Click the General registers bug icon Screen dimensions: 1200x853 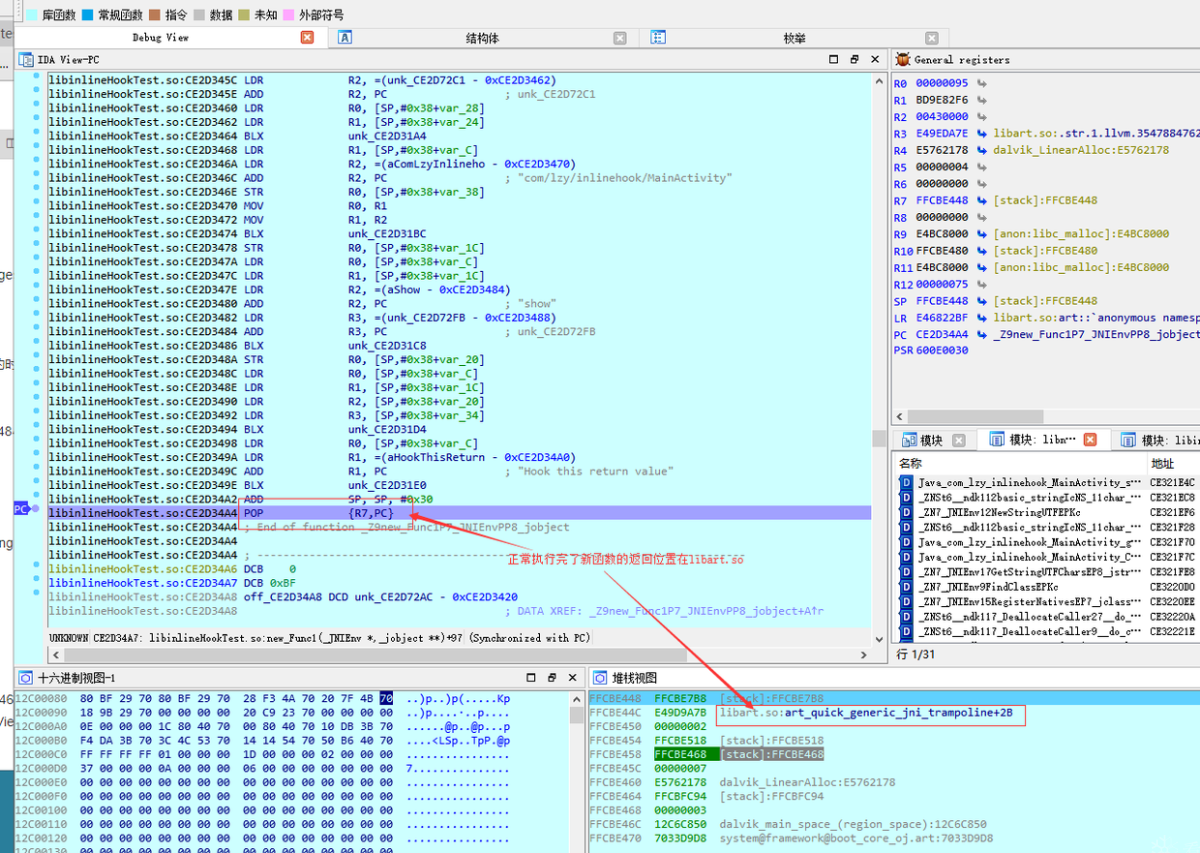tap(902, 60)
